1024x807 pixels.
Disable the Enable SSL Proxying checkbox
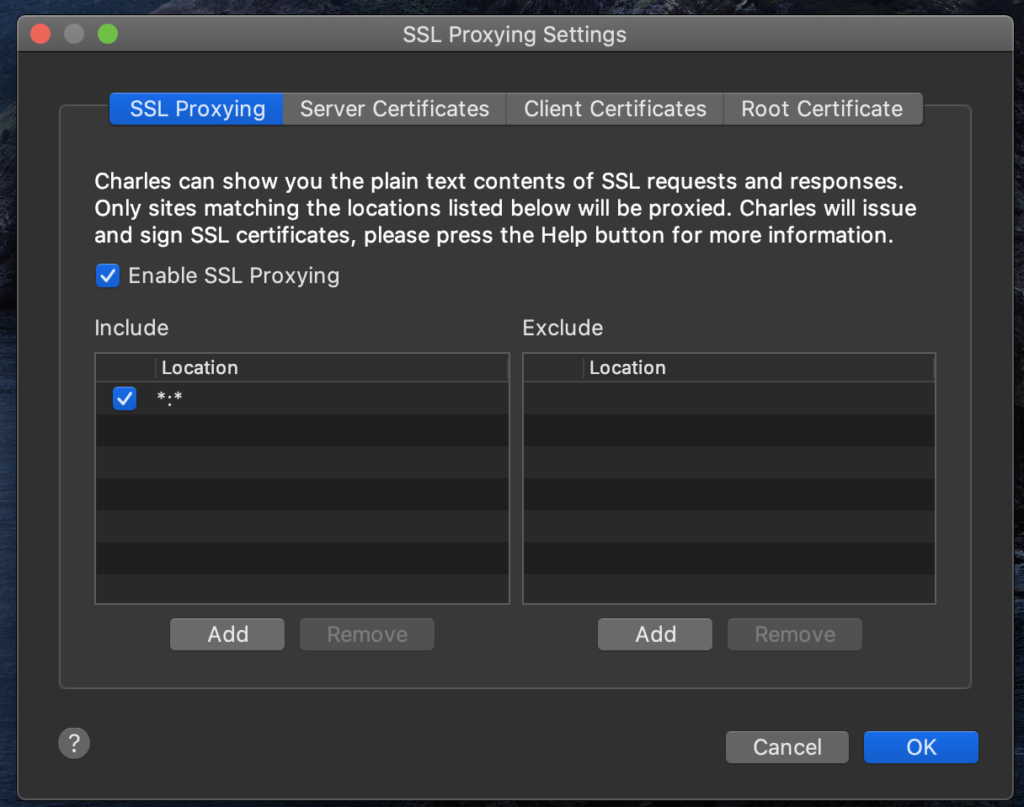click(x=108, y=276)
